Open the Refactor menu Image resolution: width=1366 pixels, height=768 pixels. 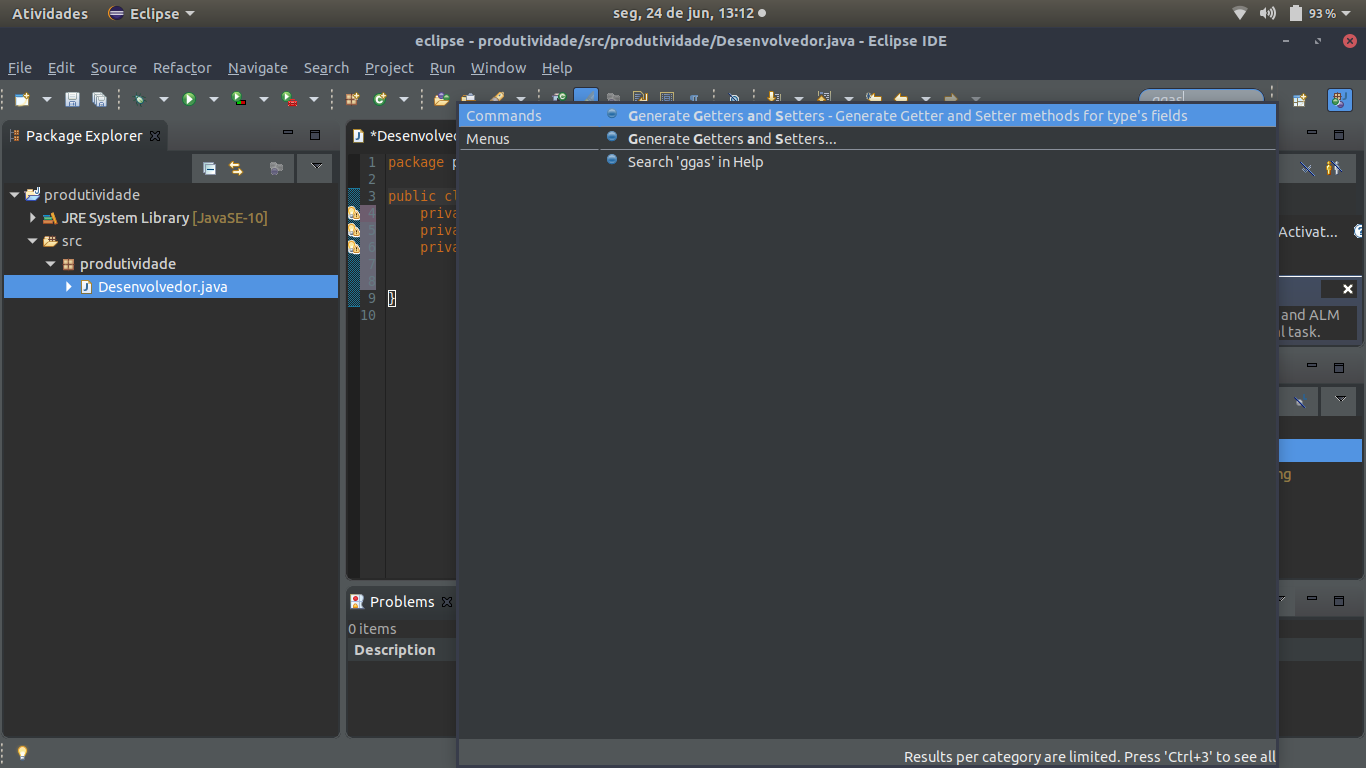(182, 68)
